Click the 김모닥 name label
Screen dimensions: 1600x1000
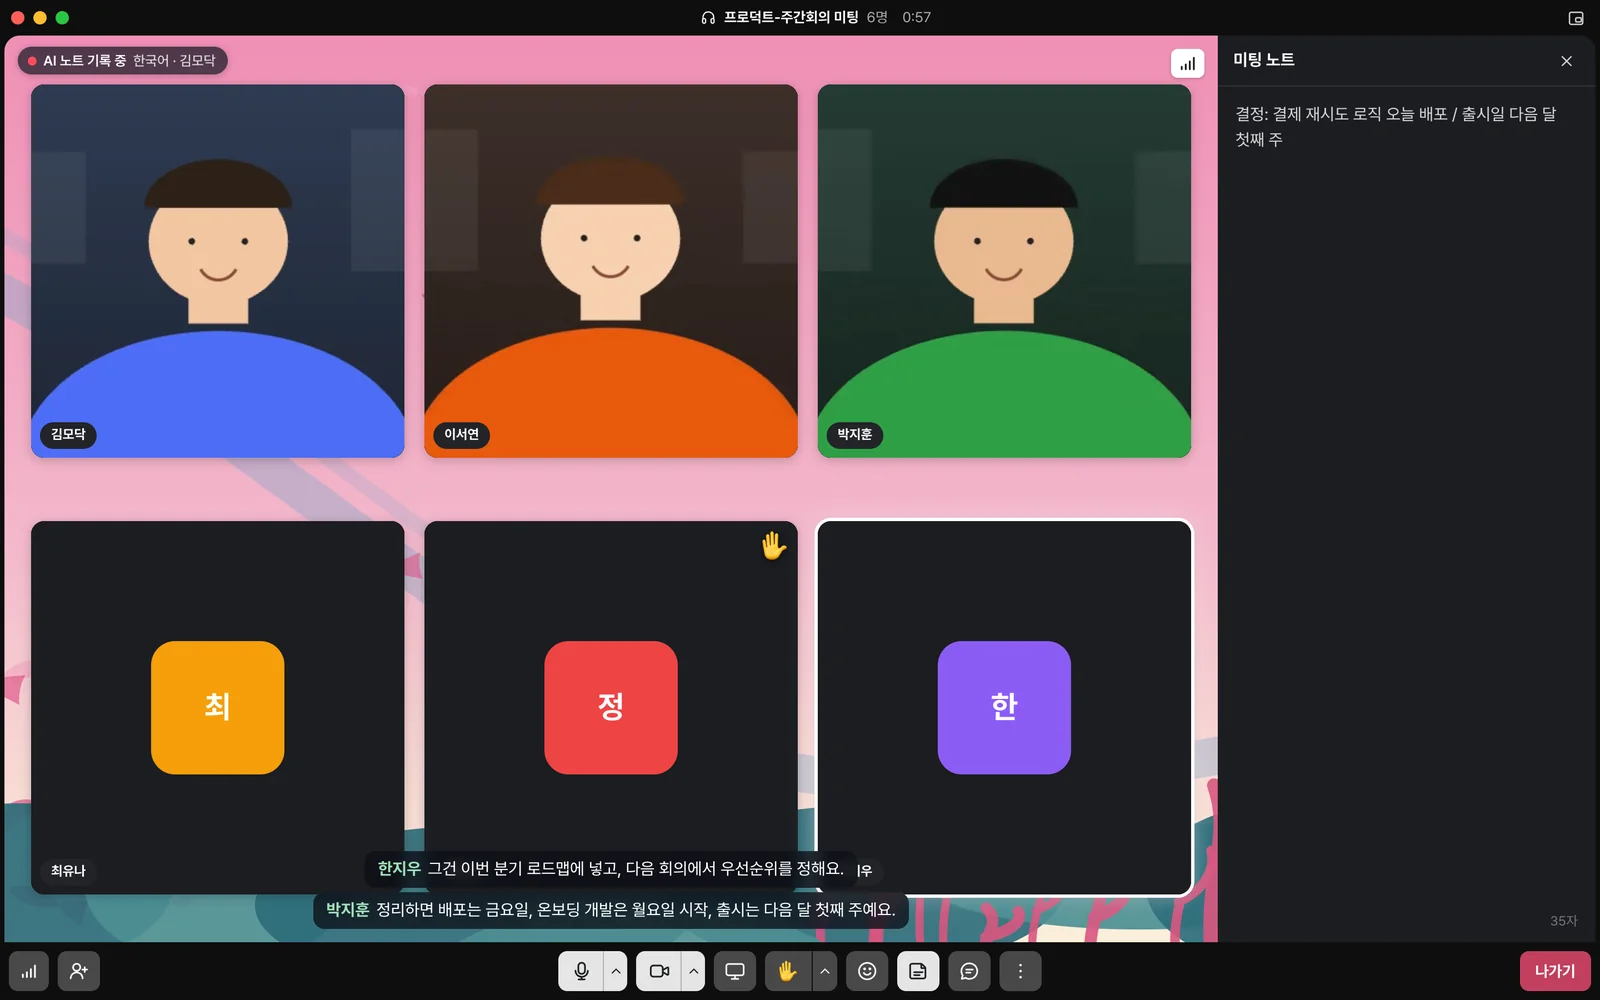(x=68, y=434)
